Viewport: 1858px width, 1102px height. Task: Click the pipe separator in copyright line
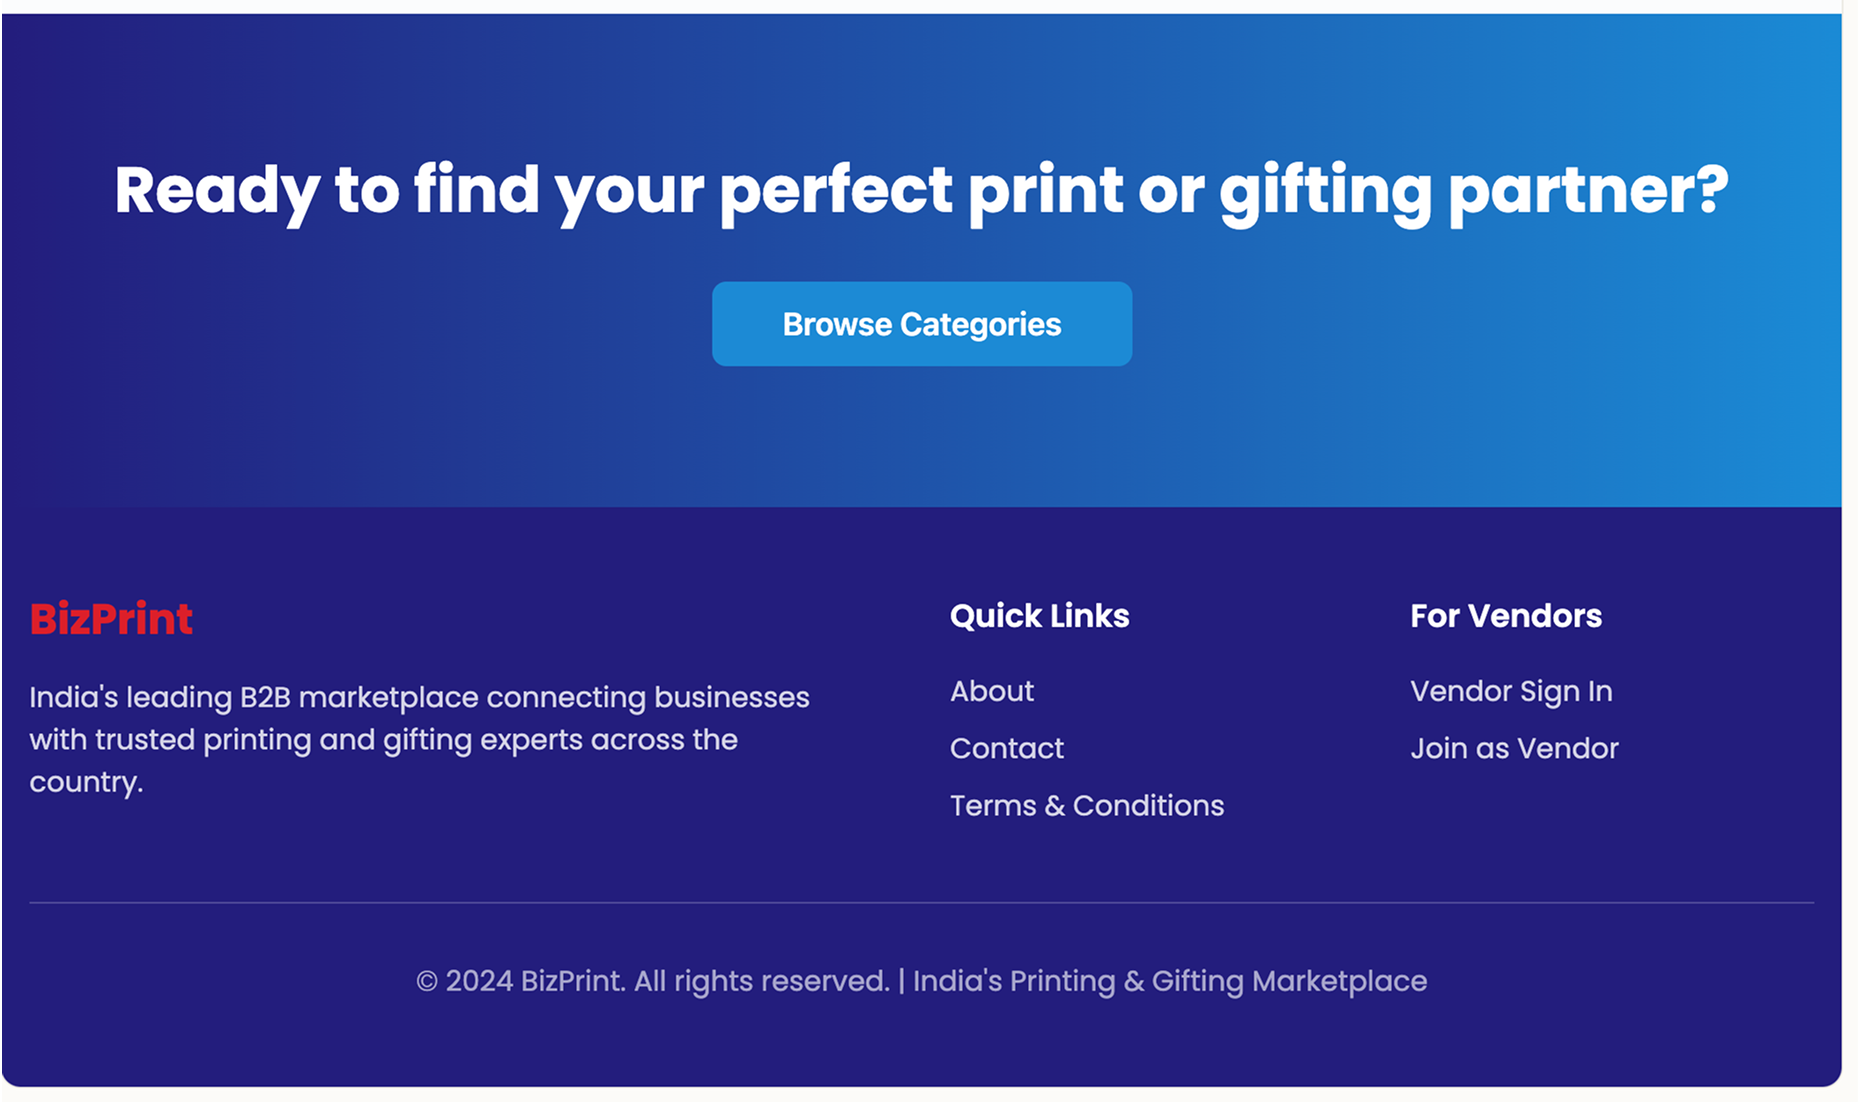[x=901, y=981]
